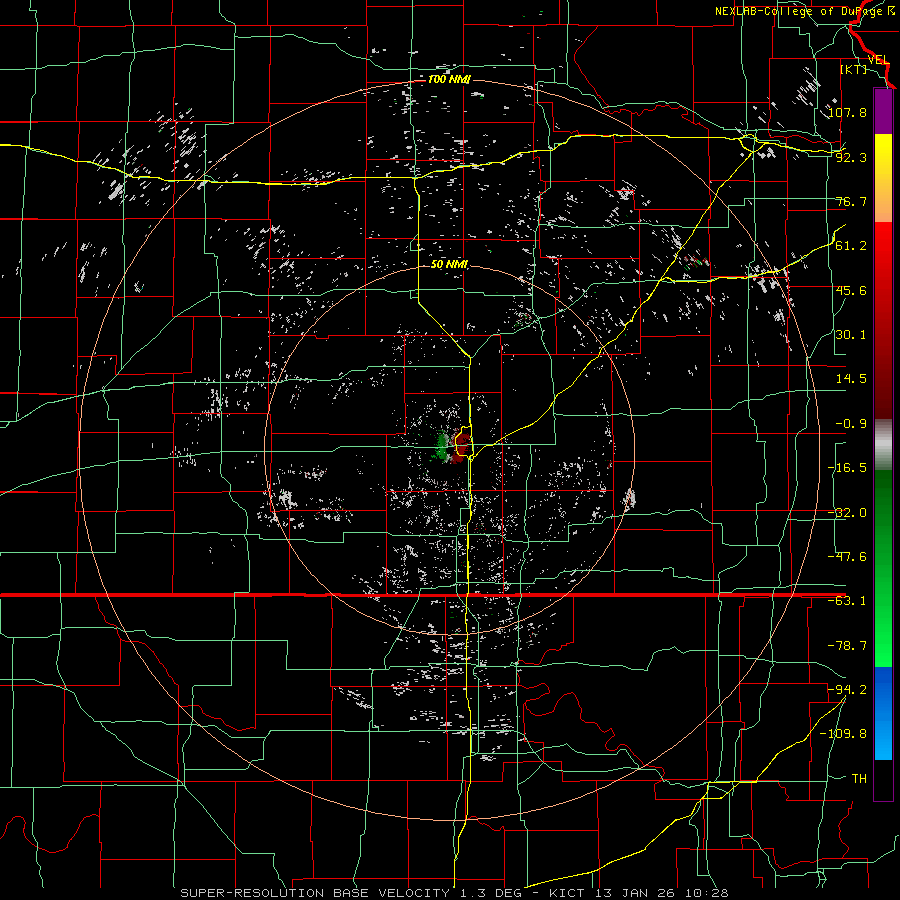Select the -63.1 scale value
The image size is (900, 900).
848,601
